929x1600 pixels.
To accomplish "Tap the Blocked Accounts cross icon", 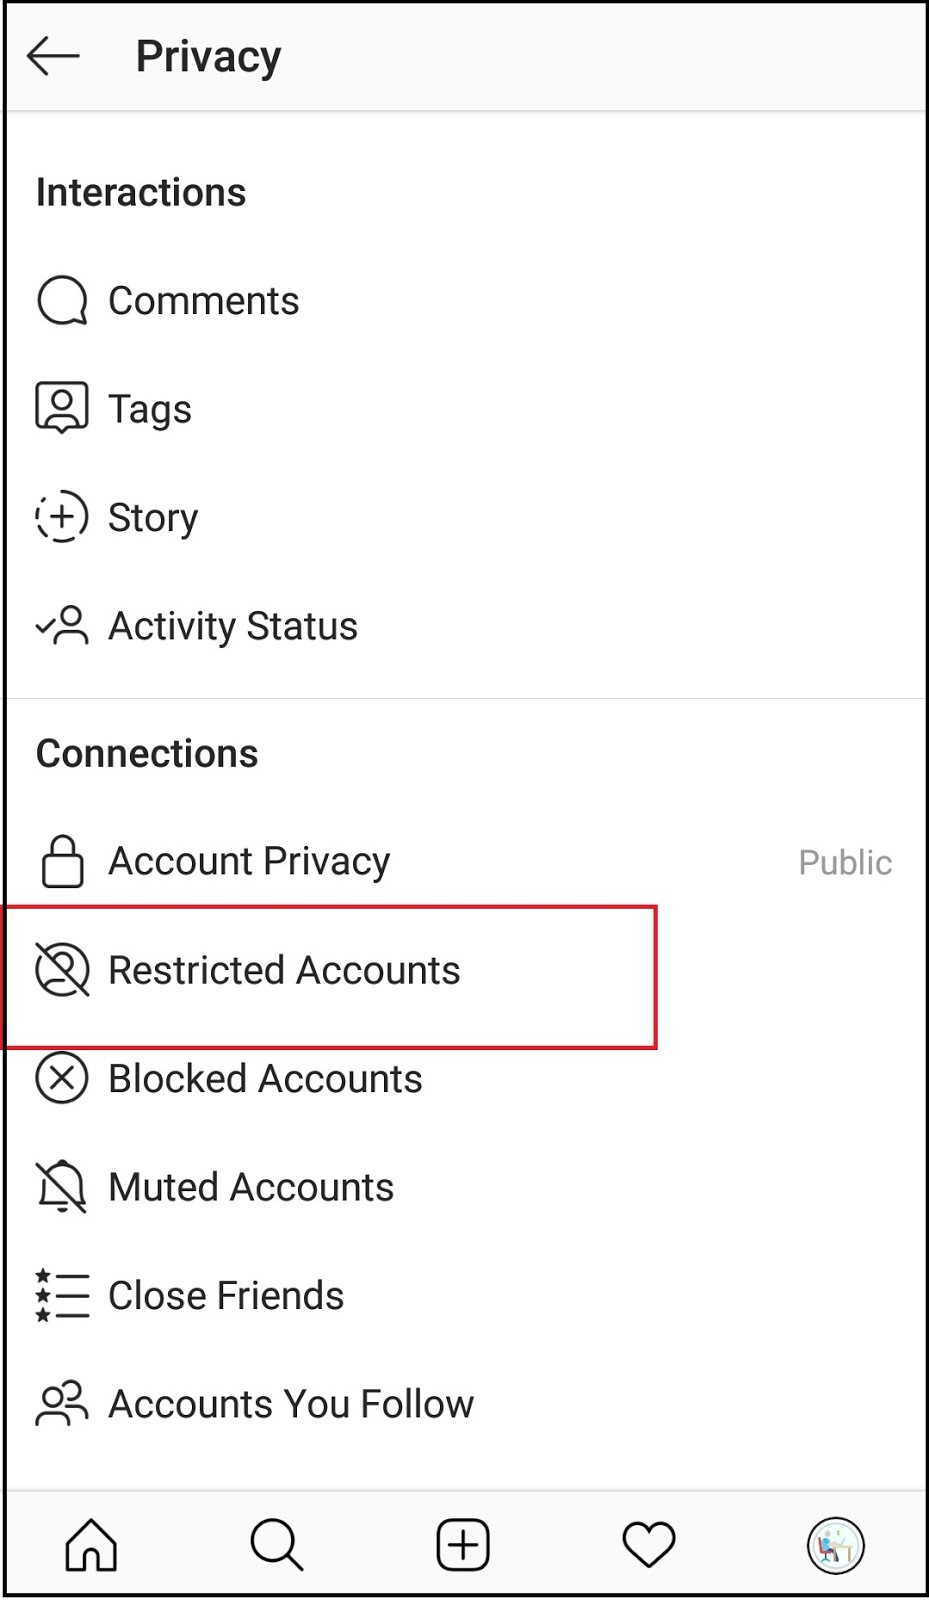I will tap(61, 1078).
